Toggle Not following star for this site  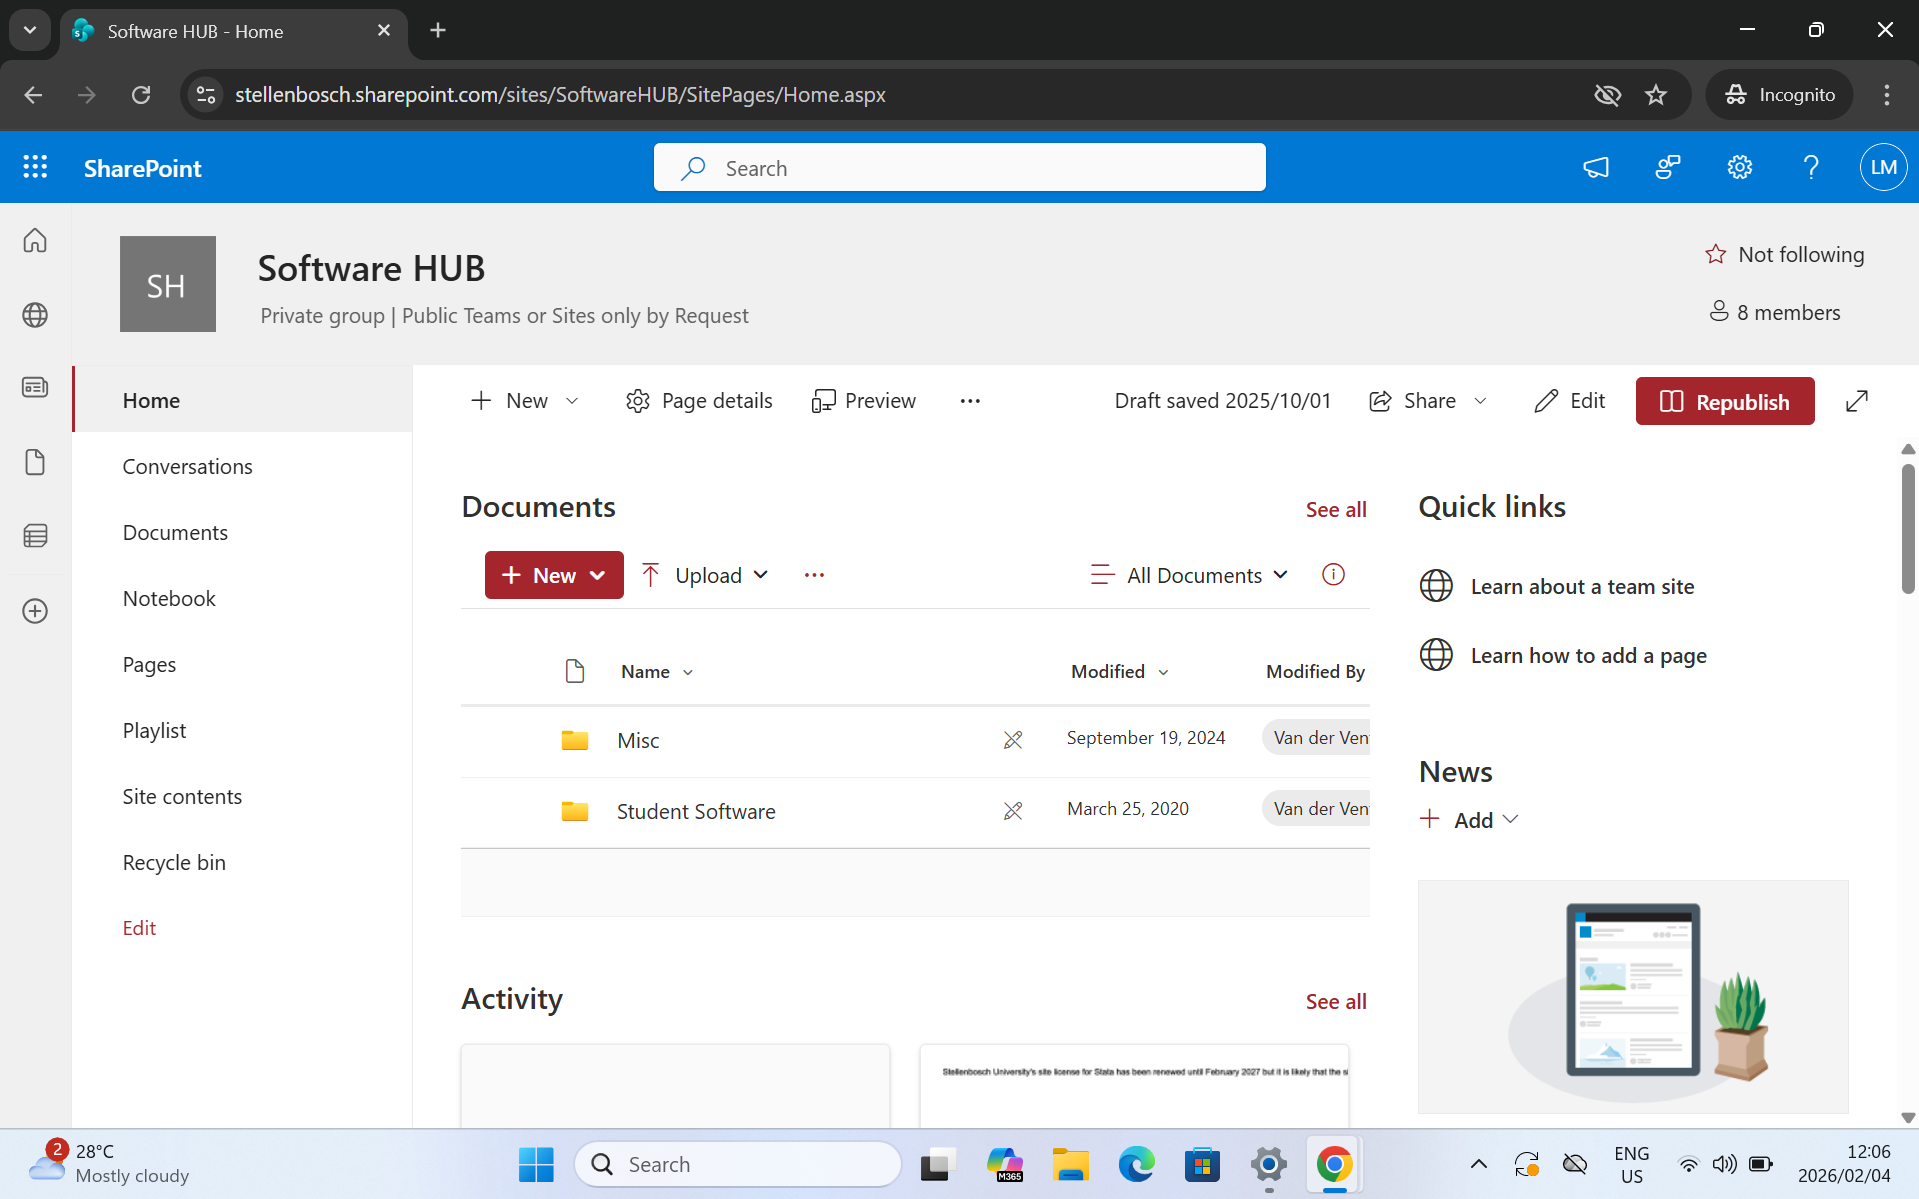(x=1785, y=254)
